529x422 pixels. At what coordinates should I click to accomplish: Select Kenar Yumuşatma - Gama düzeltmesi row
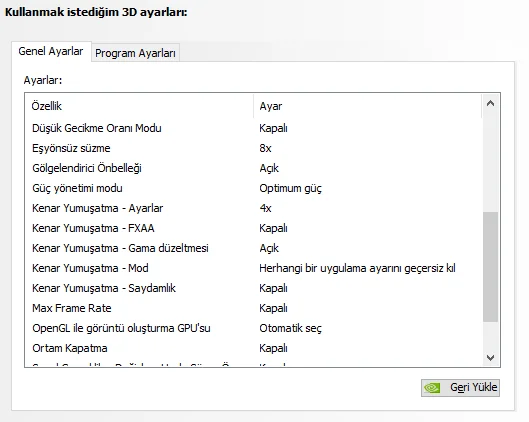coord(254,248)
